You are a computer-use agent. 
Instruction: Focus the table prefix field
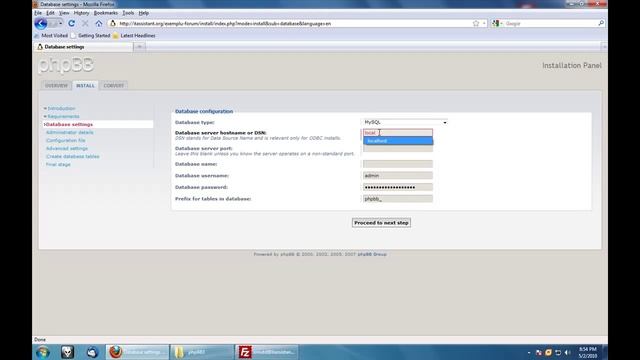[398, 199]
